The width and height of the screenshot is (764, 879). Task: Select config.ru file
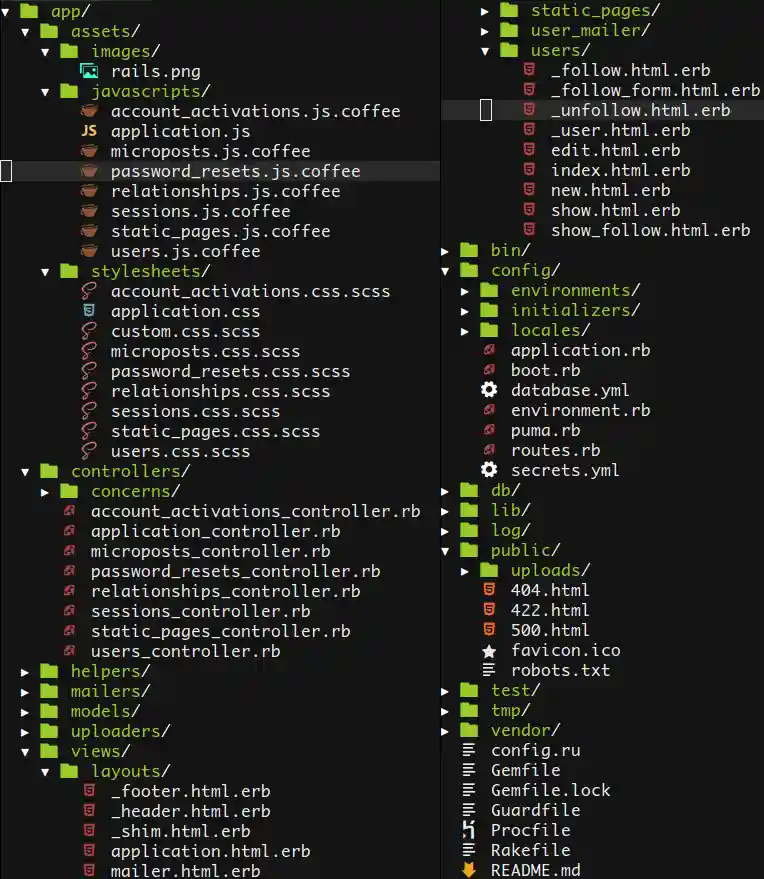point(535,750)
